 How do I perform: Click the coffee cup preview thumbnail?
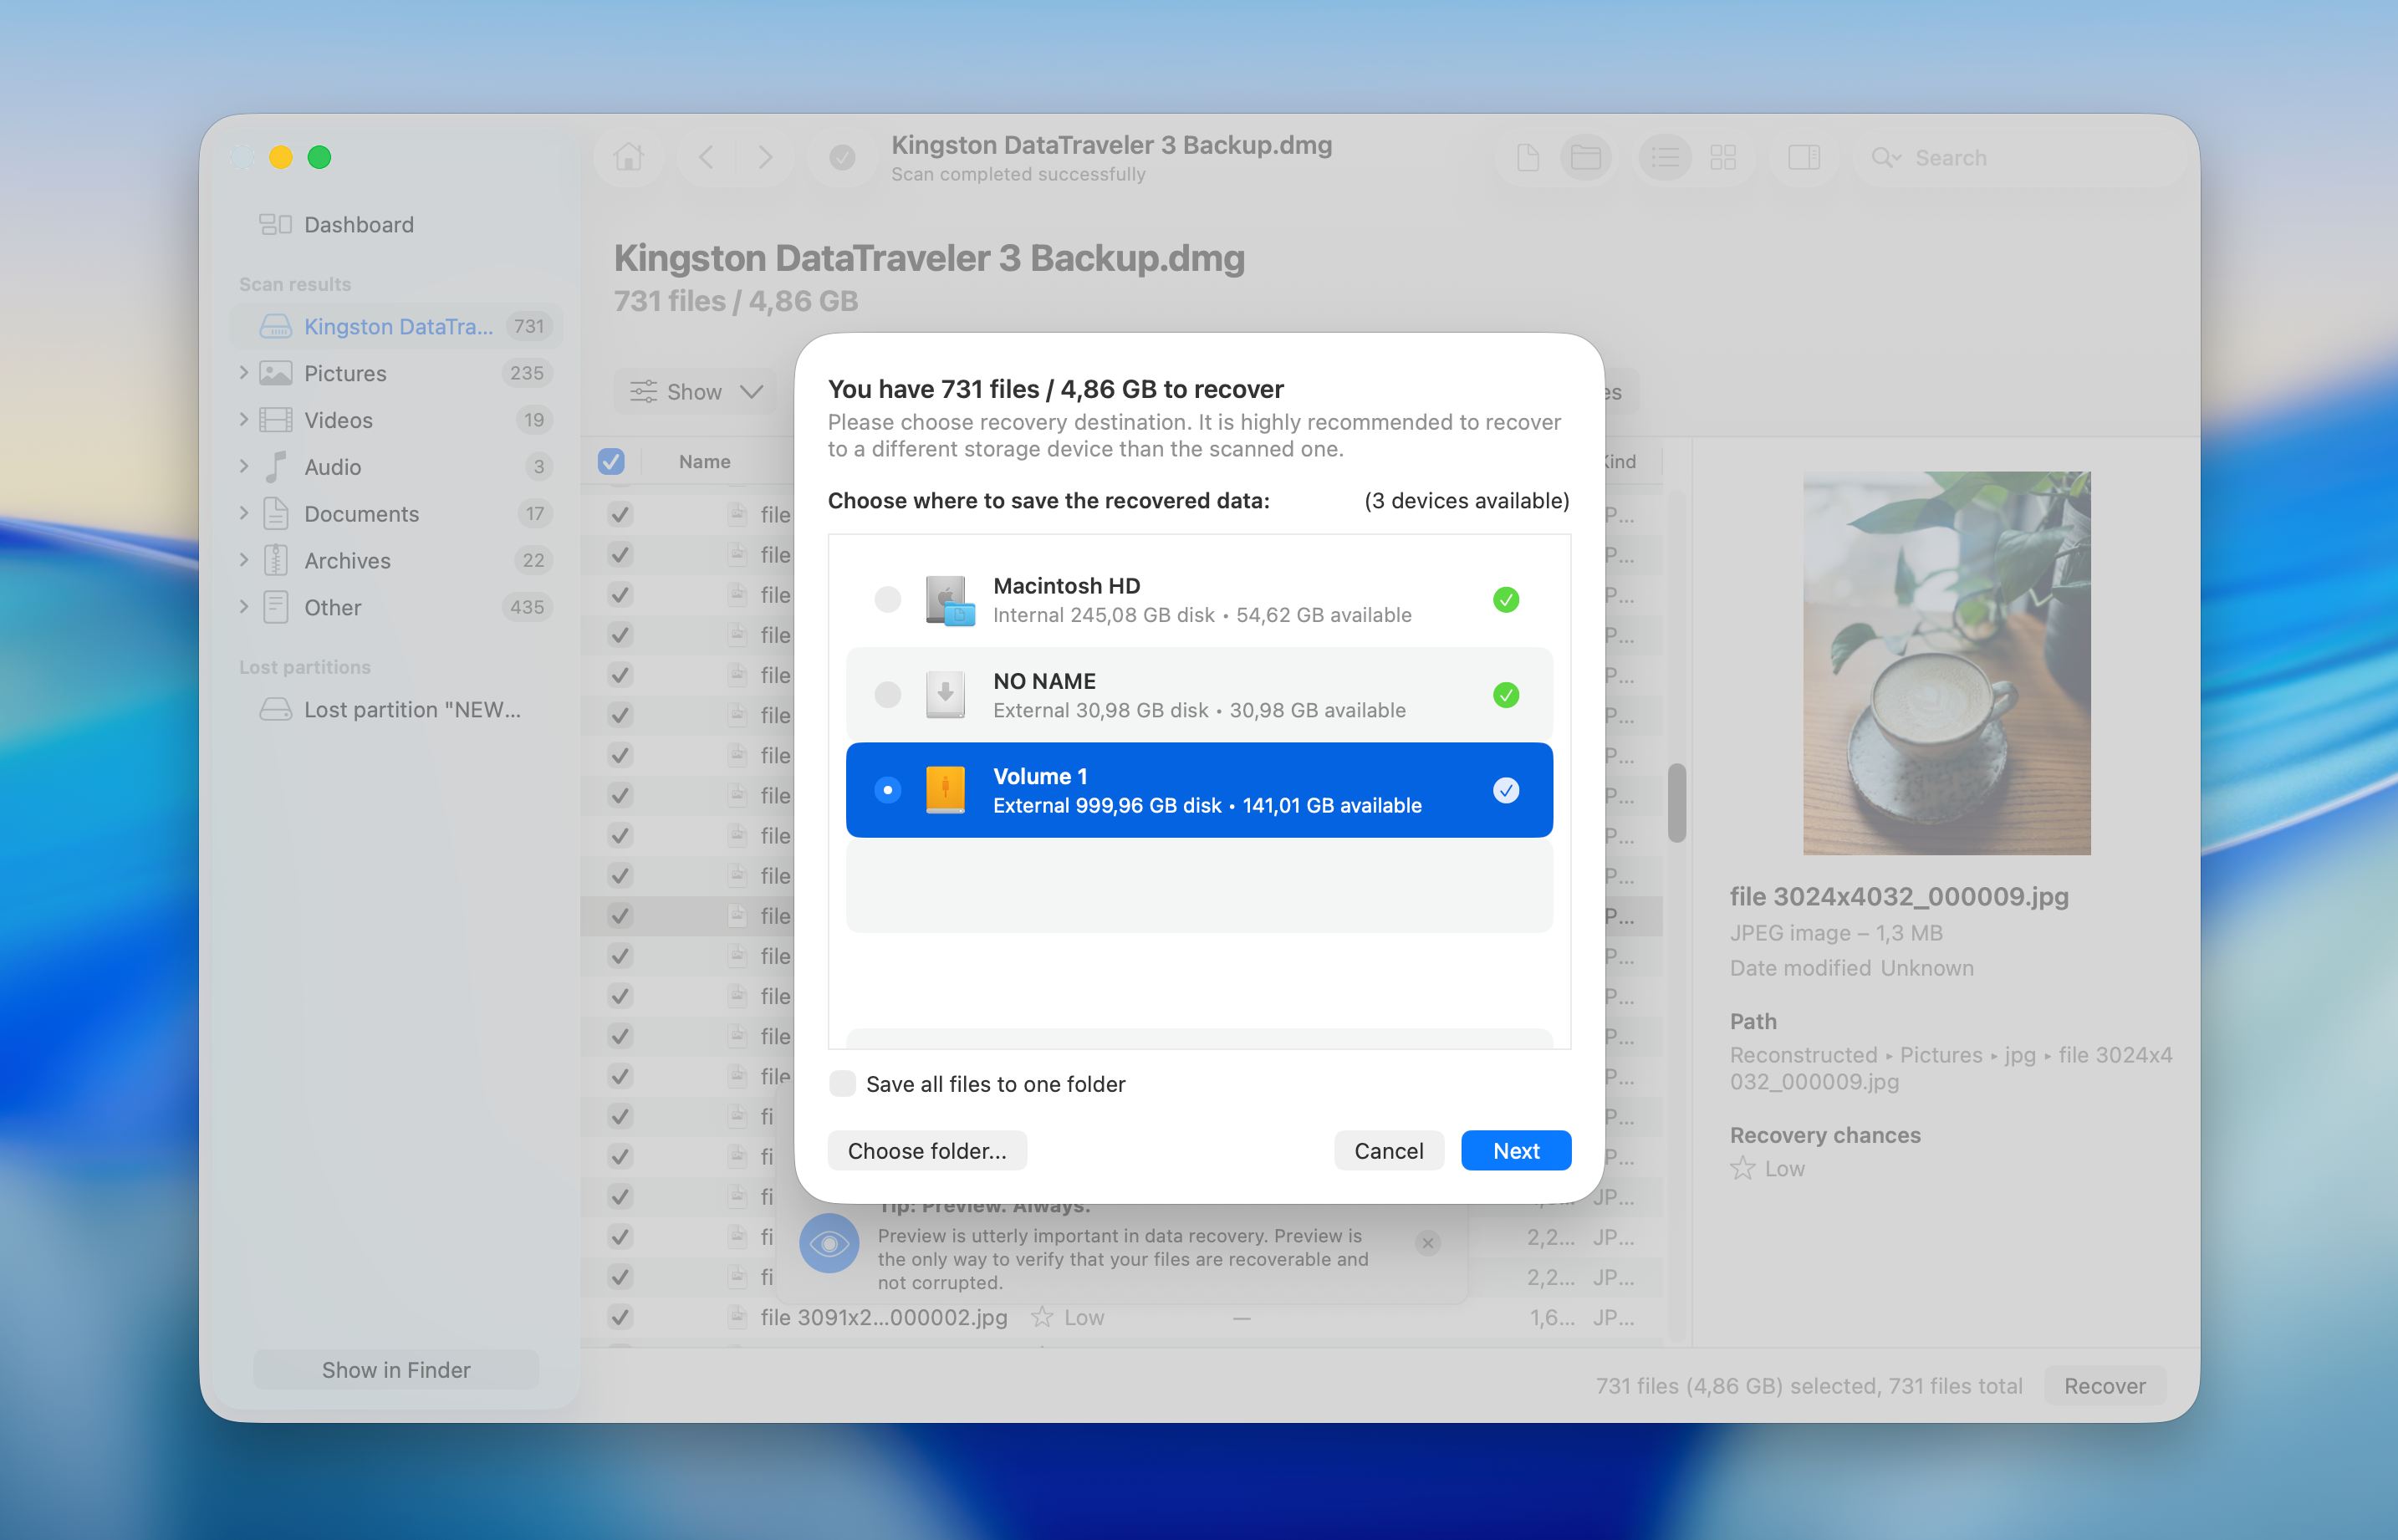[1946, 663]
